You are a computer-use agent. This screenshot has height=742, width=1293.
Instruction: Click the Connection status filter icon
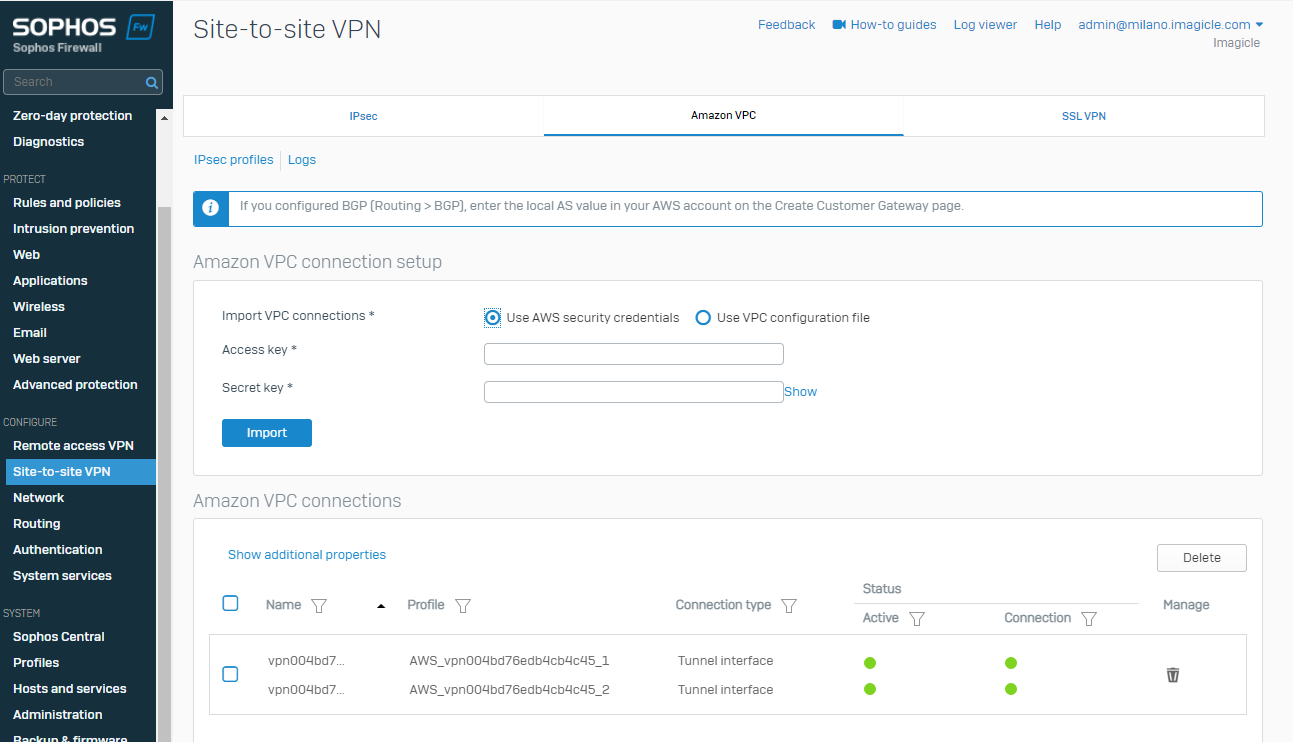point(1089,619)
